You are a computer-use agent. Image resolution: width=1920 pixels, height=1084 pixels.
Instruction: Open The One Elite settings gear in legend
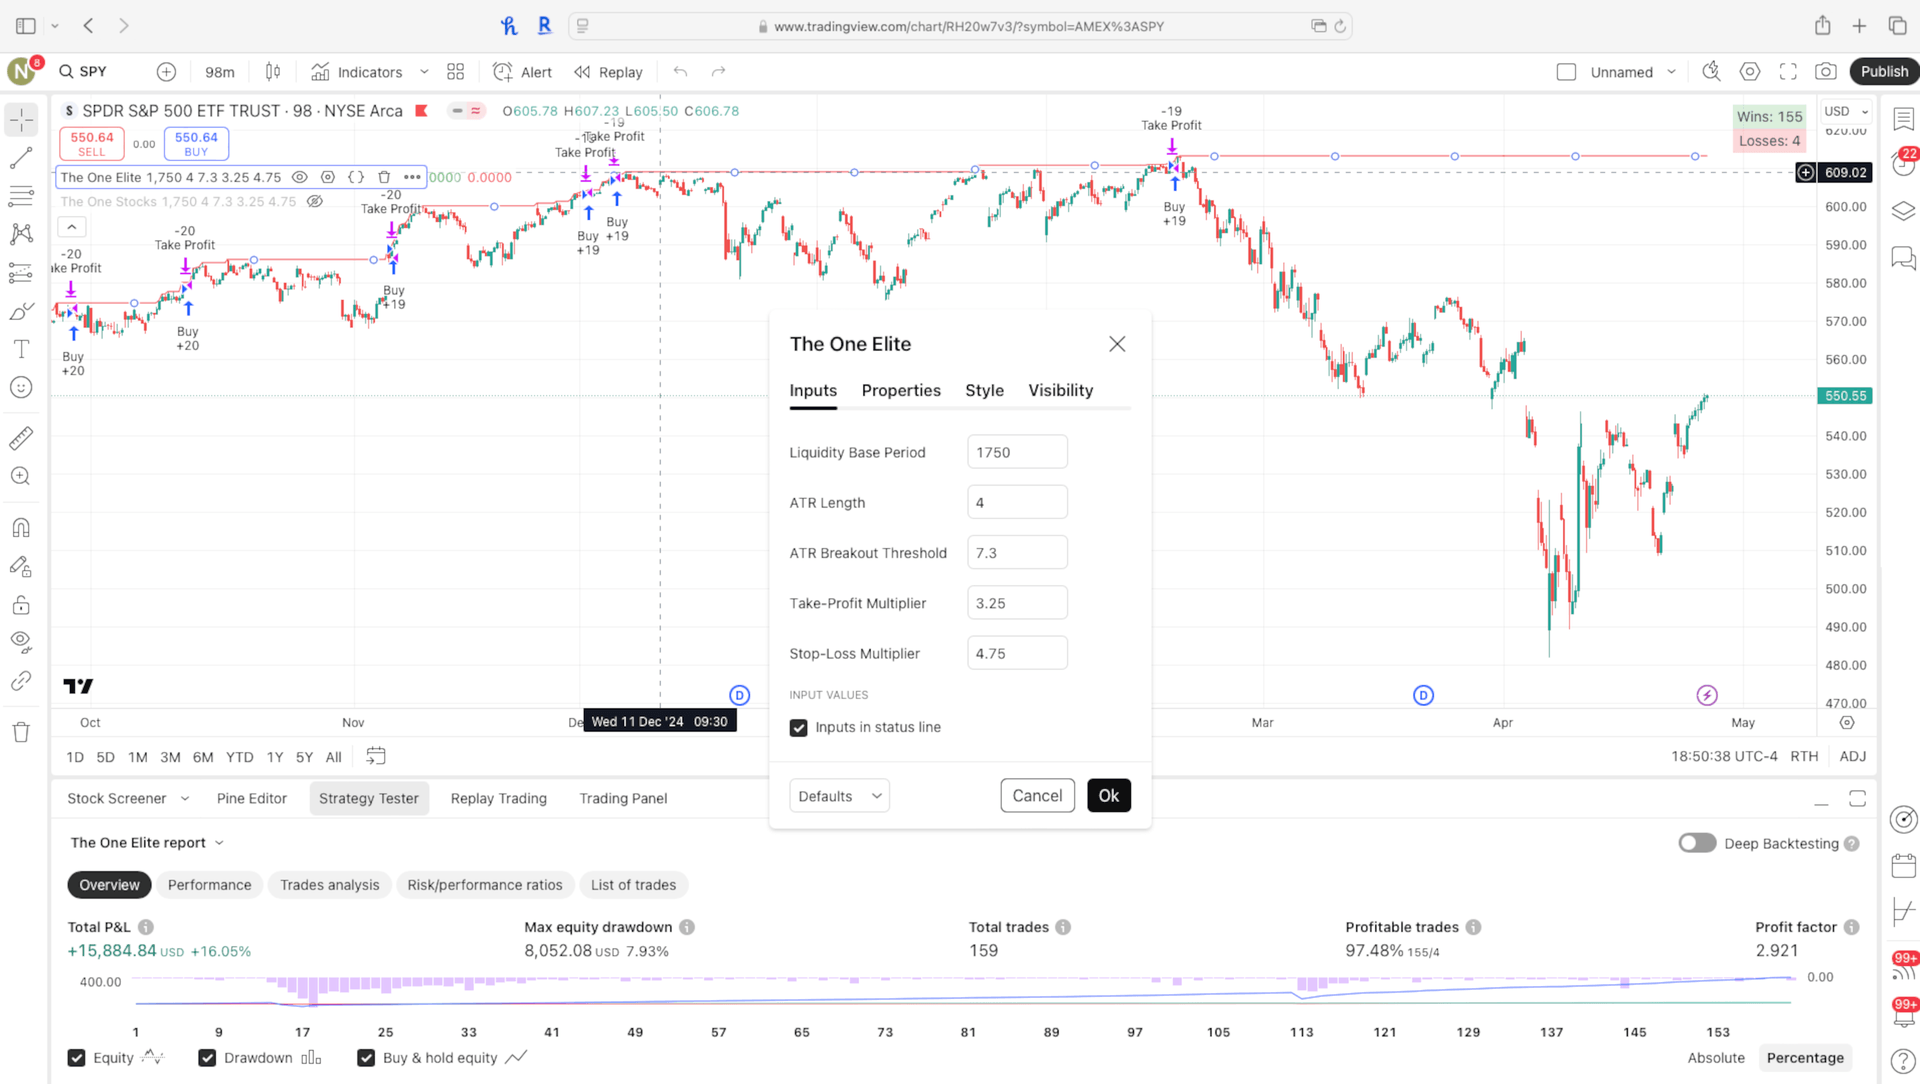click(328, 177)
